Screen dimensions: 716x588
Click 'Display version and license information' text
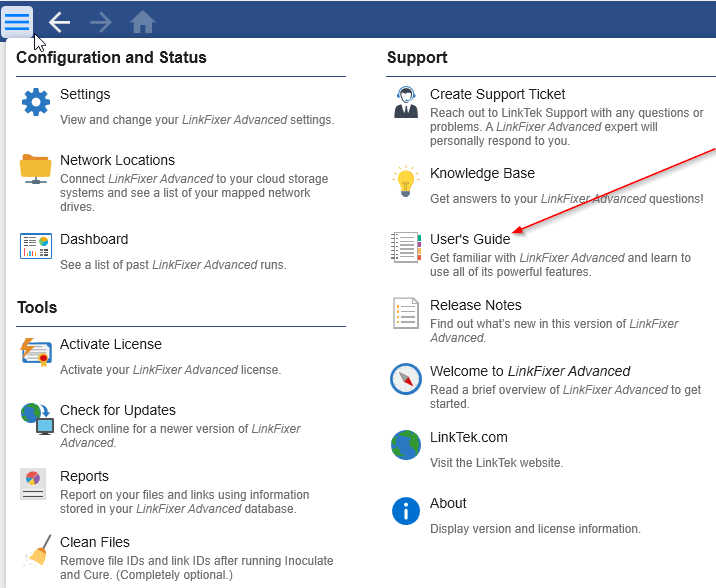click(536, 529)
